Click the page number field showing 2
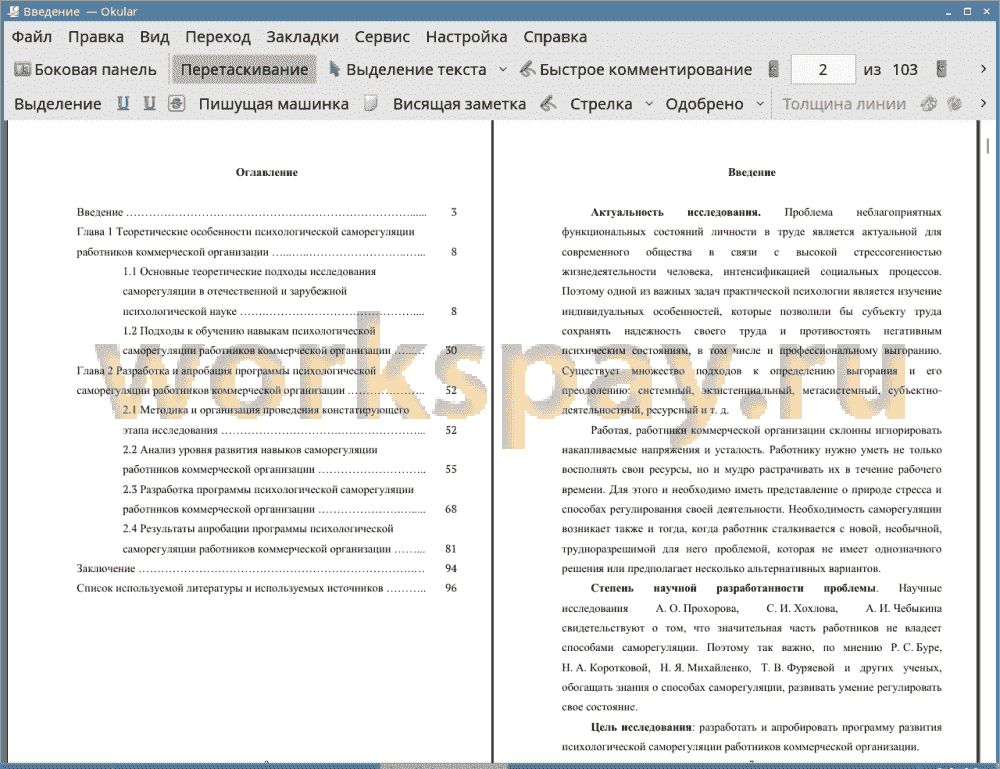1000x769 pixels. (823, 70)
